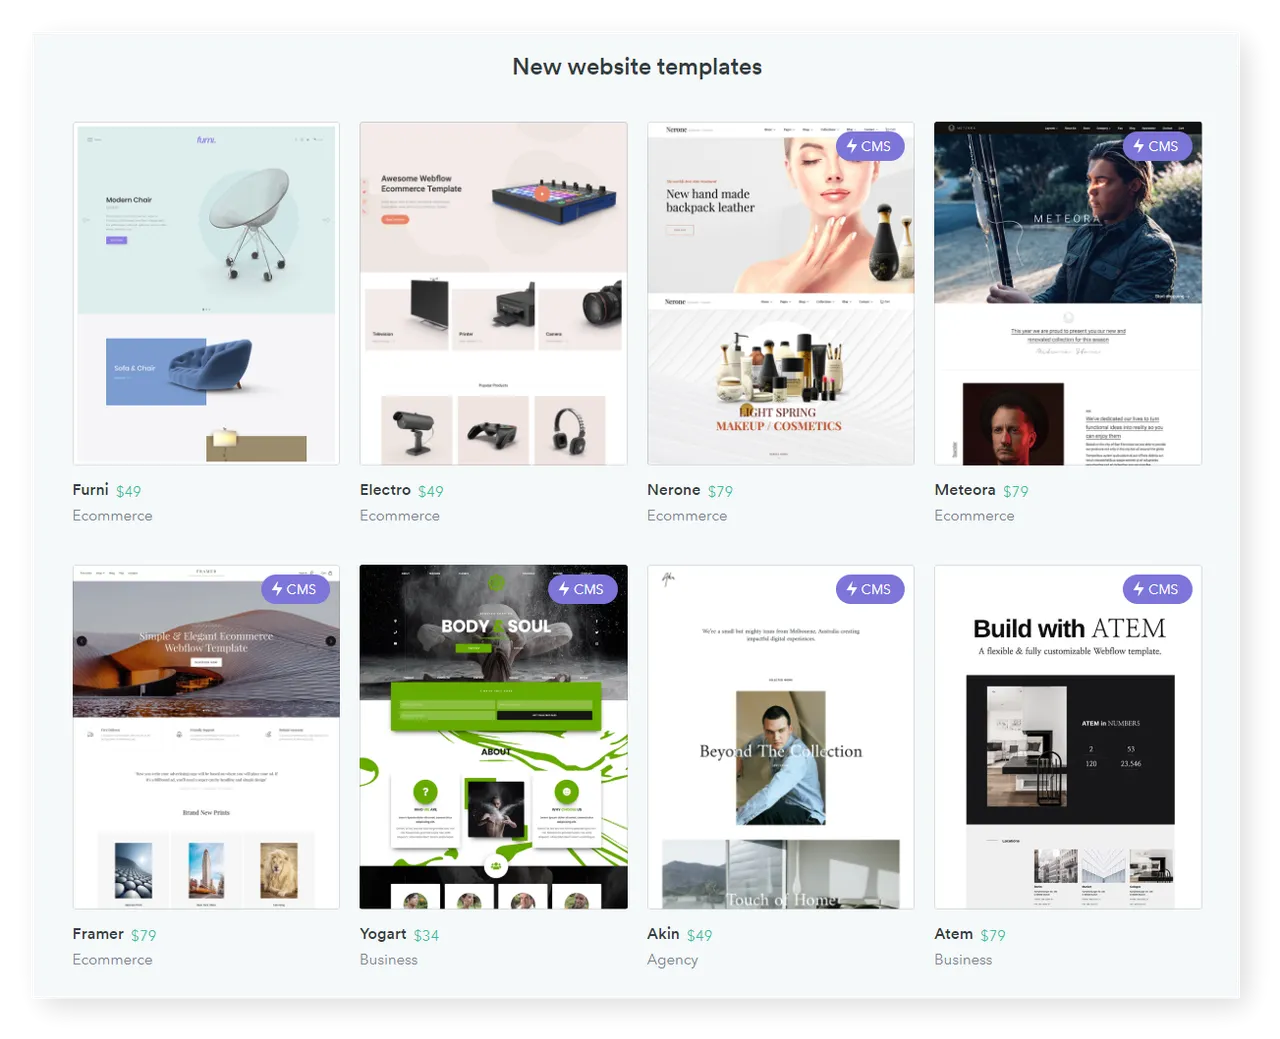The width and height of the screenshot is (1280, 1039).
Task: Click the Electro template title
Action: 385,490
